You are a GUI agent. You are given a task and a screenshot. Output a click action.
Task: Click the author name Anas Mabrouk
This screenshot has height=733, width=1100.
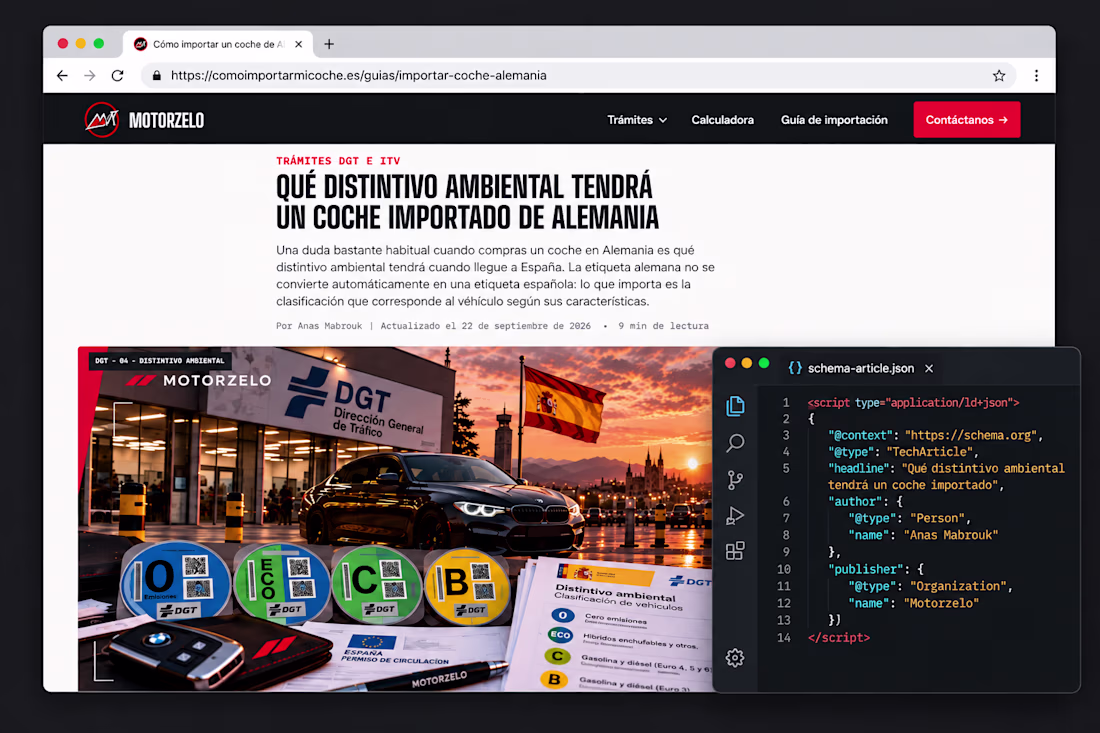coord(330,326)
